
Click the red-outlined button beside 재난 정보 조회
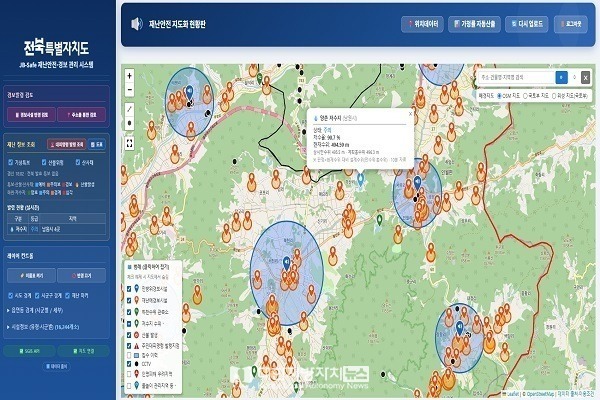pyautogui.click(x=67, y=144)
